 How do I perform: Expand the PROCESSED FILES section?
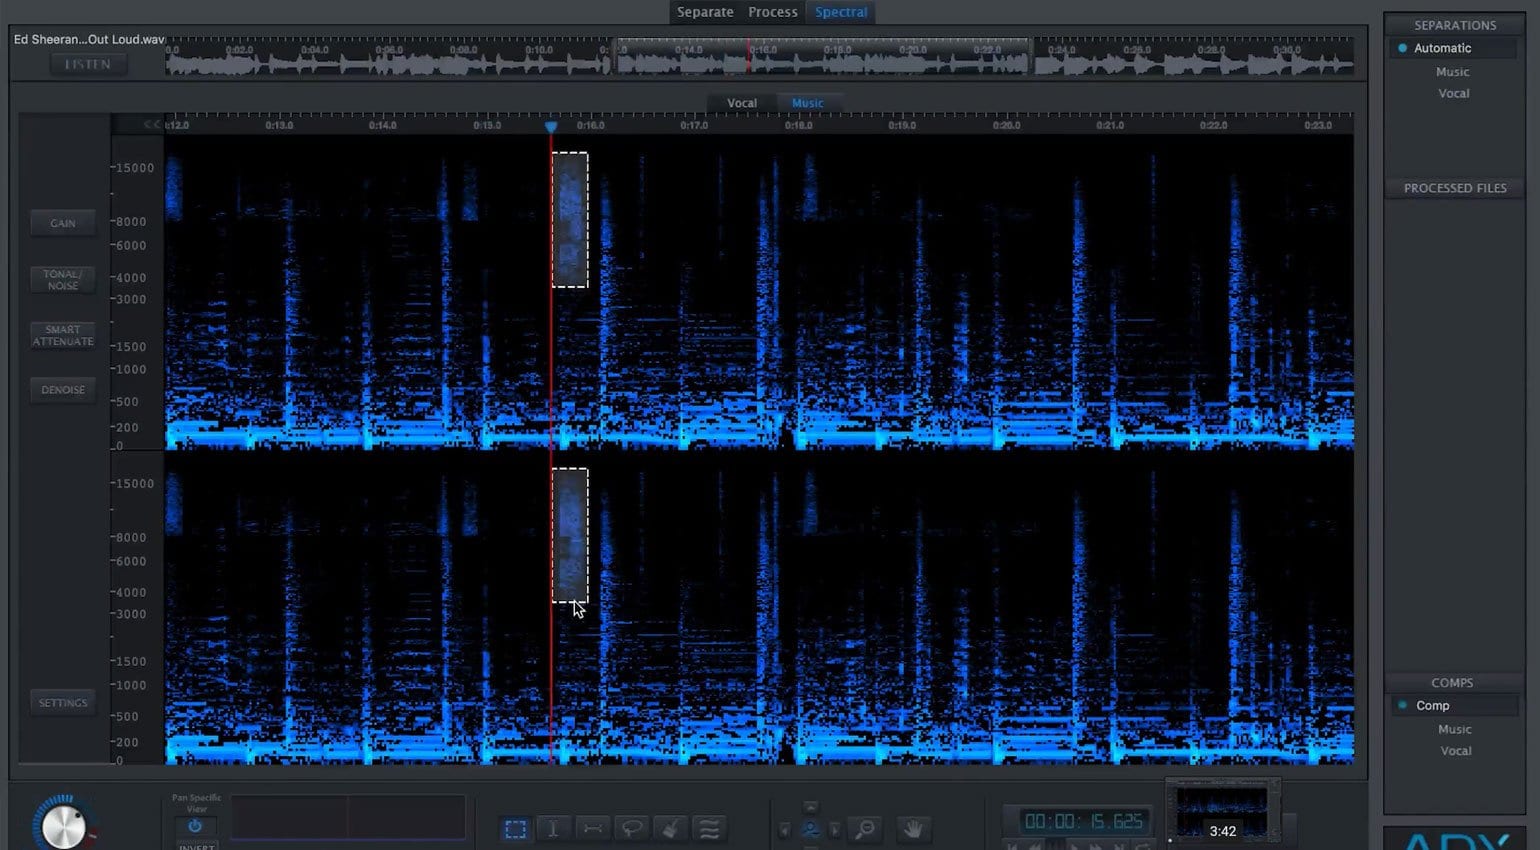pyautogui.click(x=1453, y=188)
